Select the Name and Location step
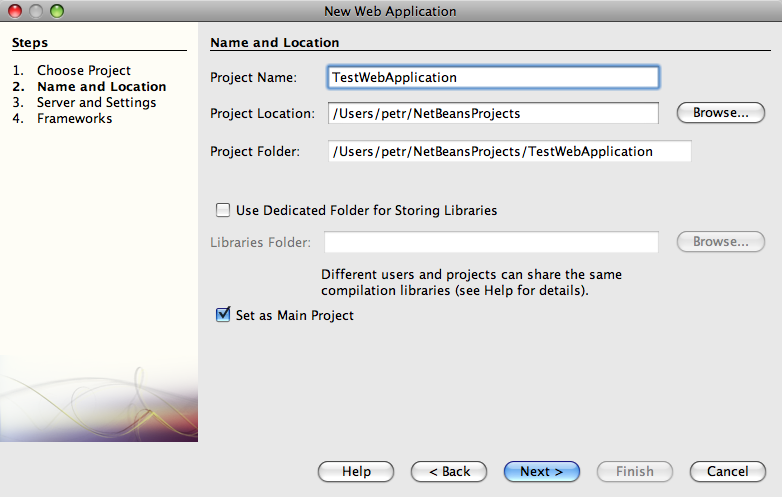 (x=101, y=86)
